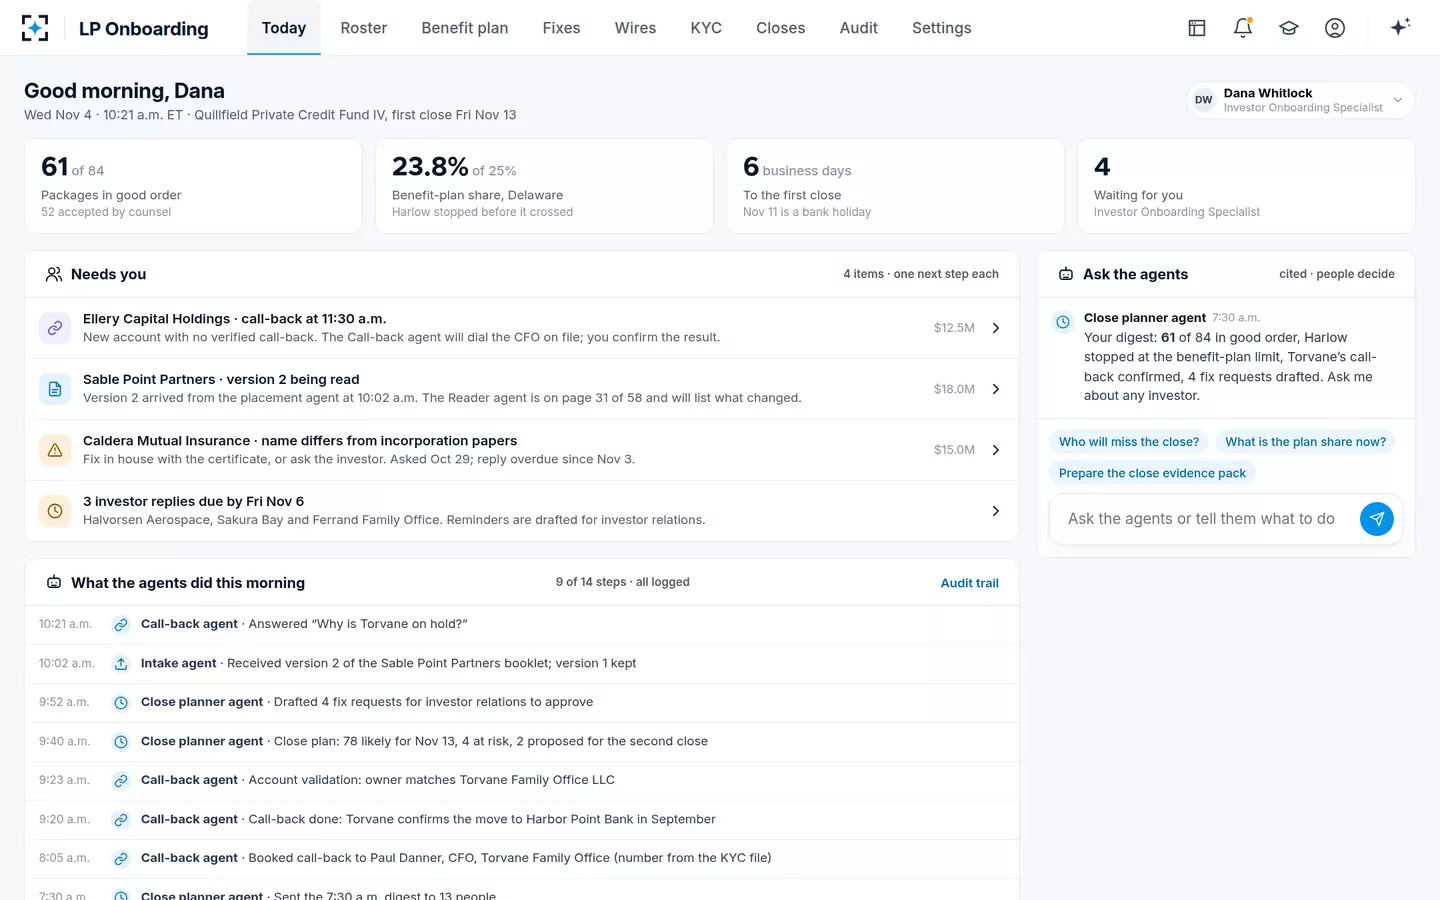The image size is (1440, 900).
Task: Click clock icon on 9:40 a.m. log row
Action: click(121, 742)
